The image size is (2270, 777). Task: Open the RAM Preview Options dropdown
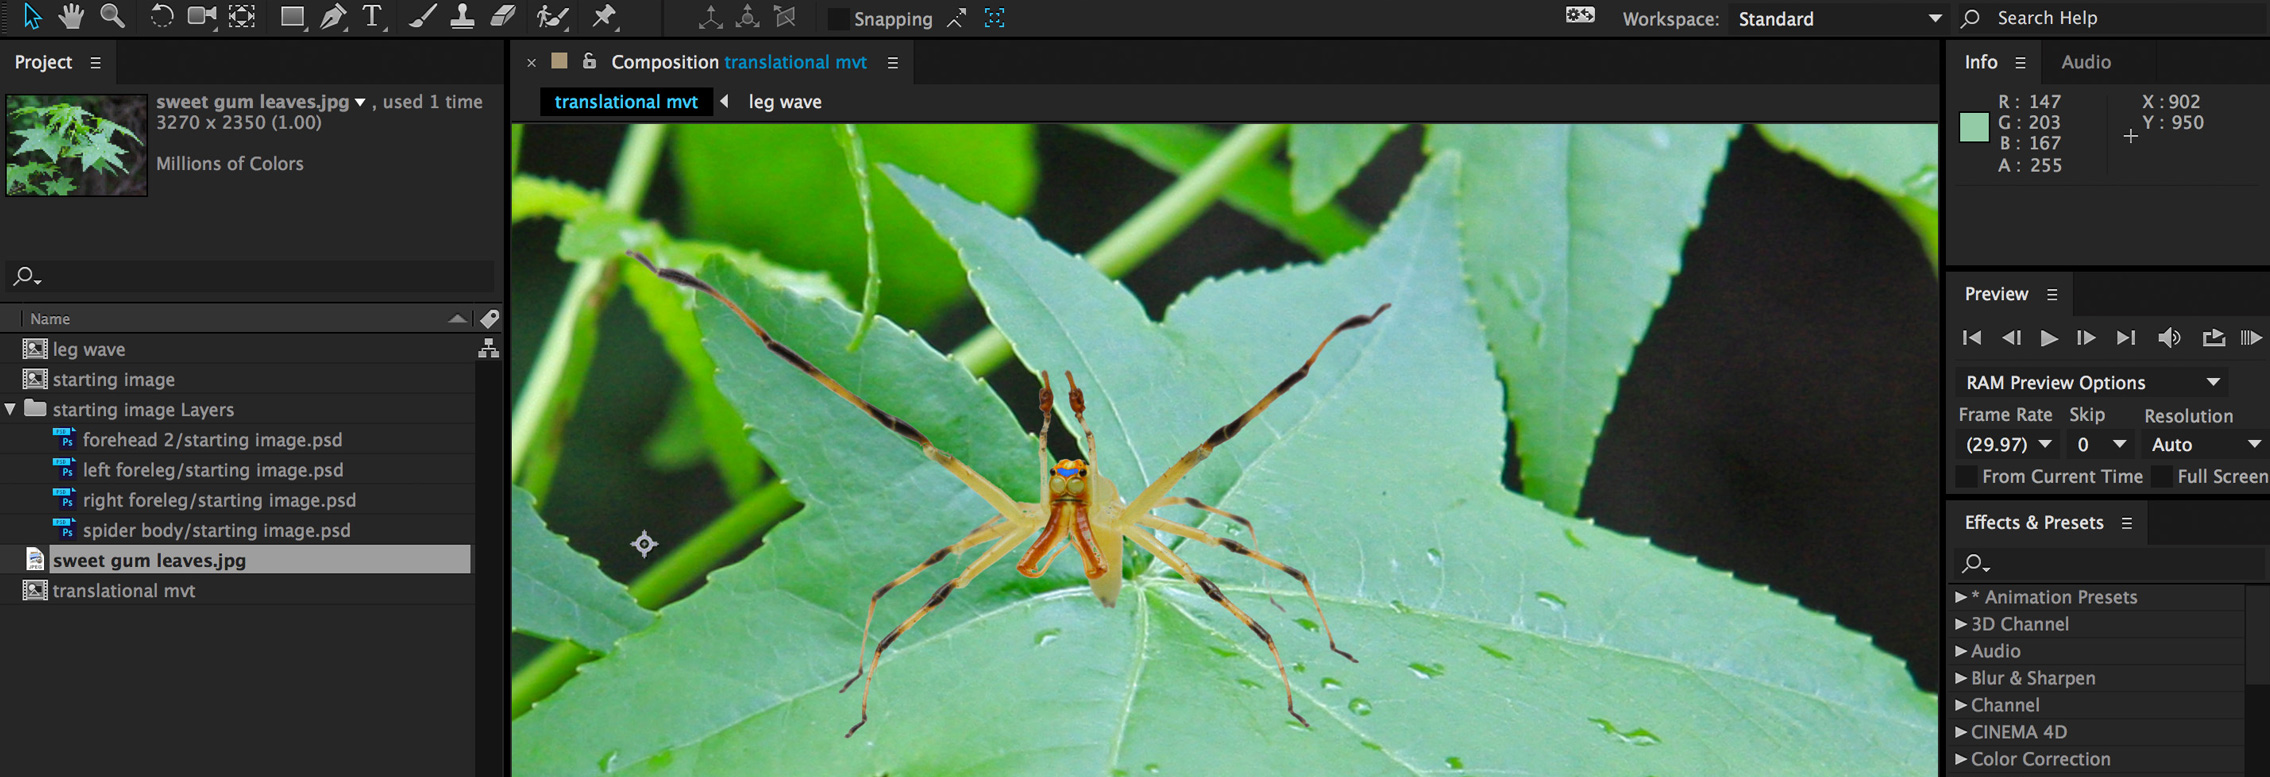pos(2092,383)
